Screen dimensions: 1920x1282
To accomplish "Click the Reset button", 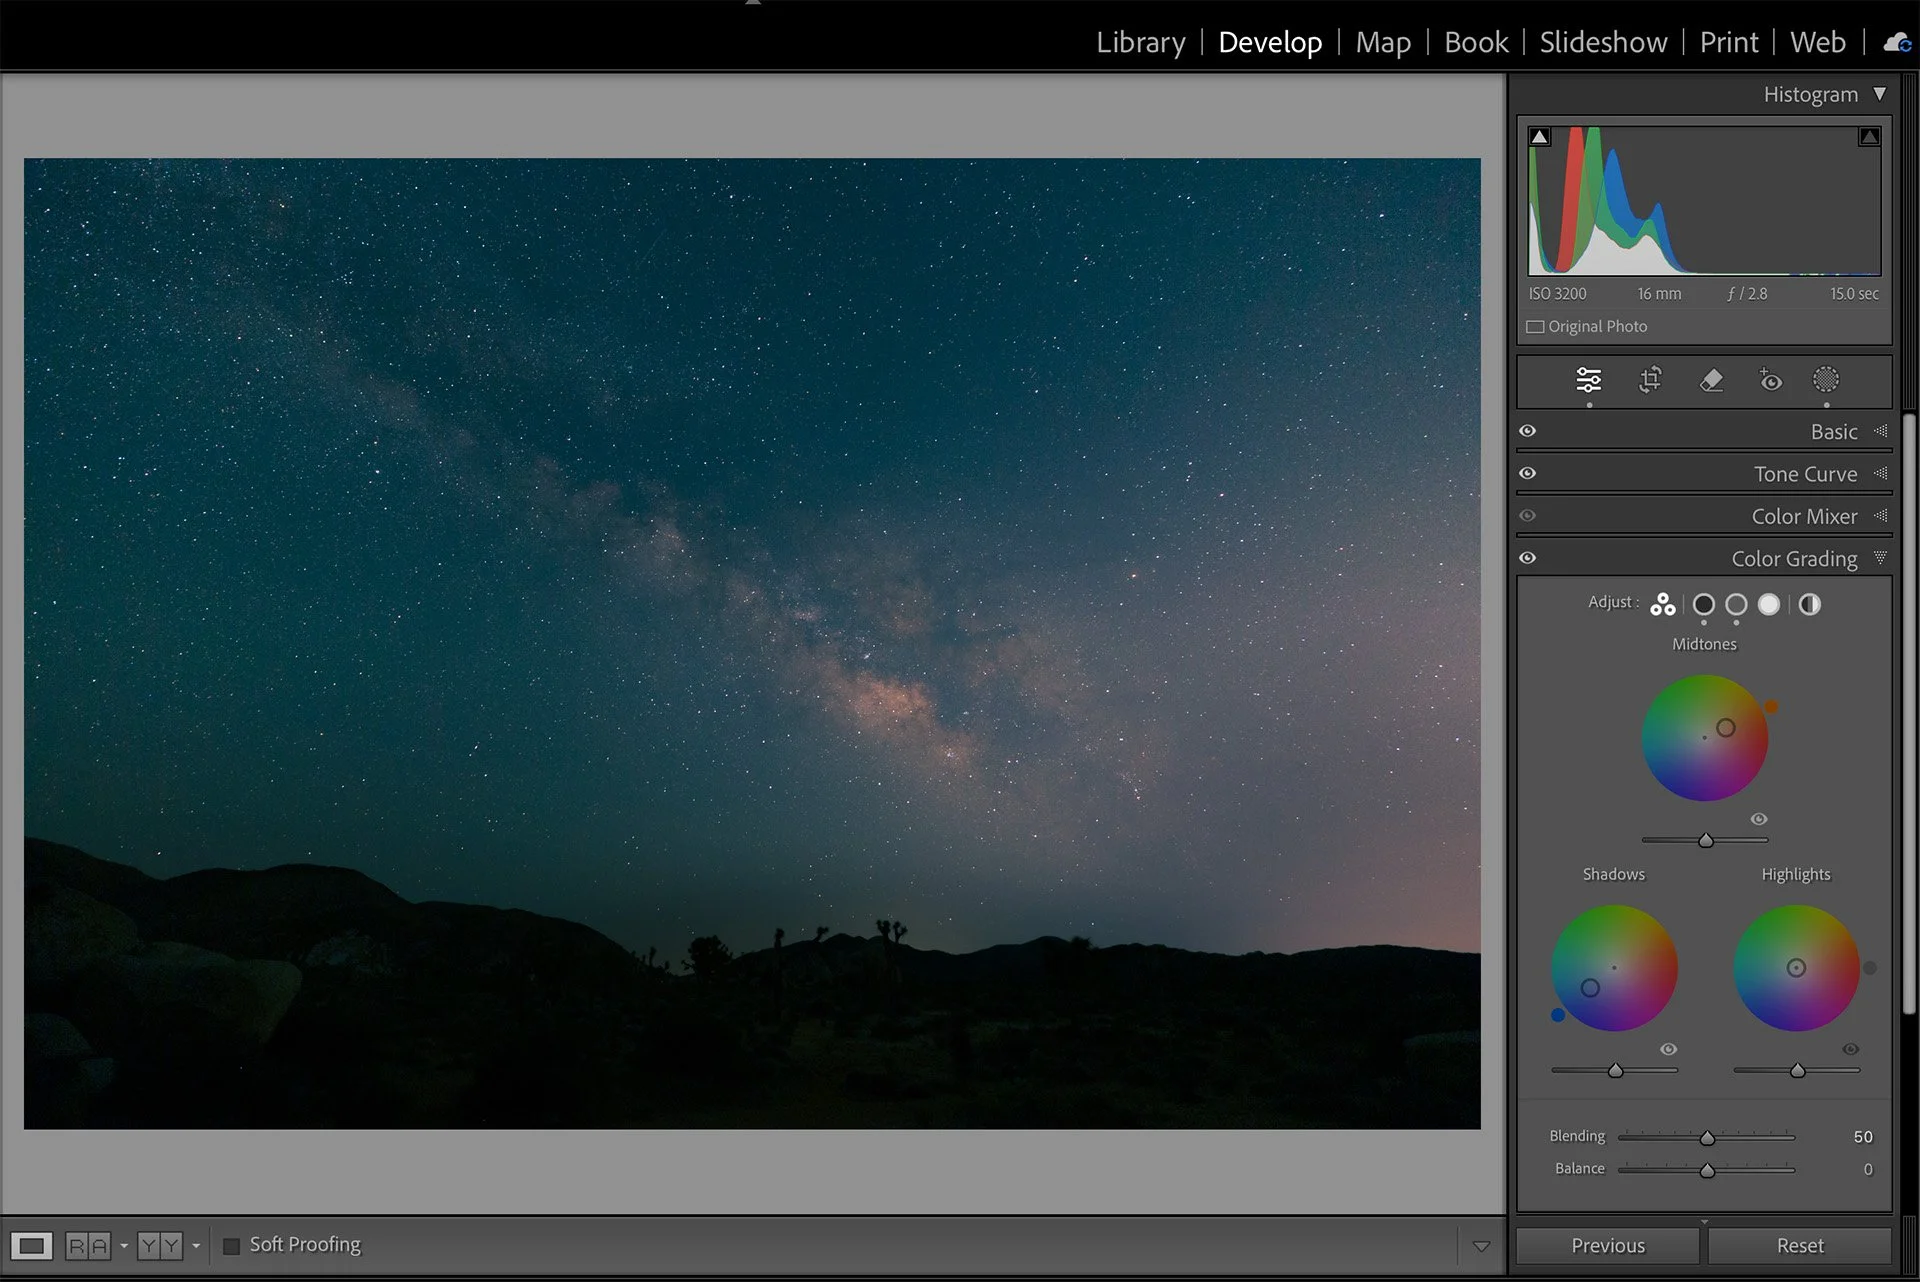I will 1799,1245.
